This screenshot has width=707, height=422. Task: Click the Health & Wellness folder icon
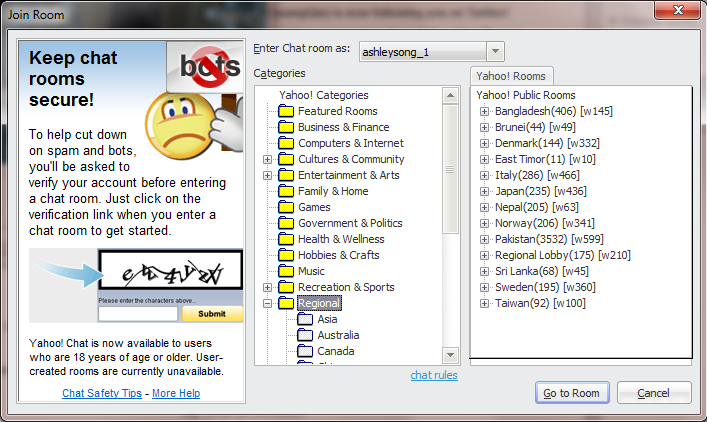286,239
